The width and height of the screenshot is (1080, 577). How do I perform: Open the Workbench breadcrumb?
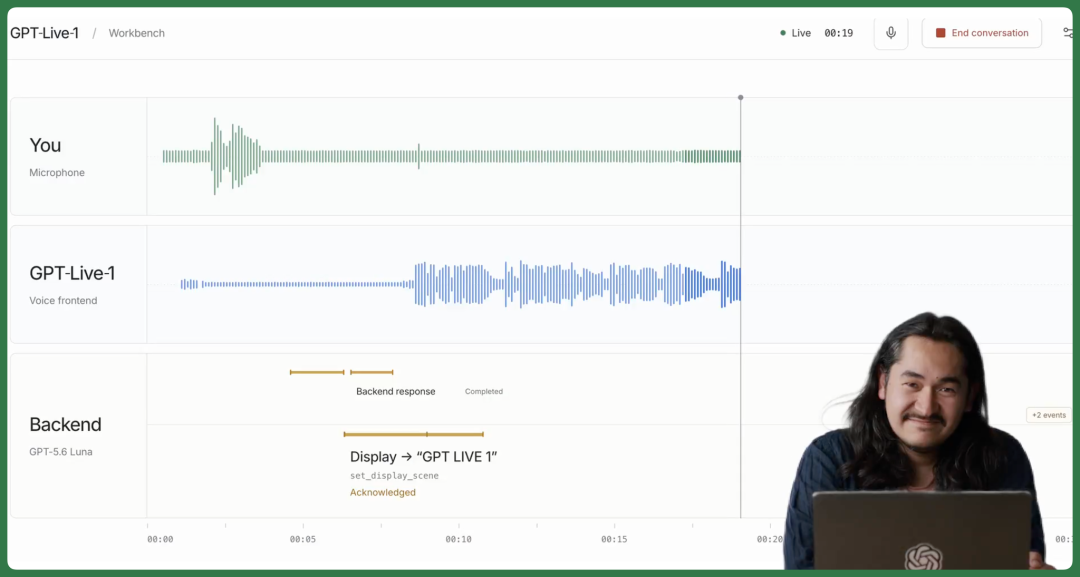[136, 33]
